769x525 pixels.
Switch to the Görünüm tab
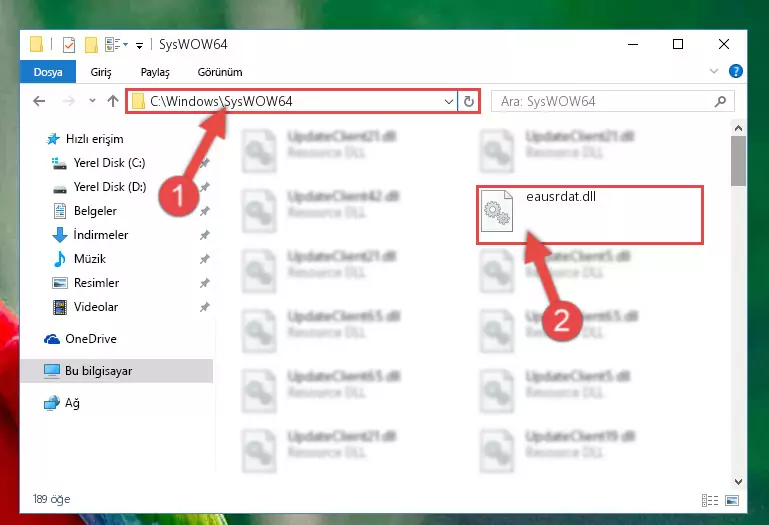click(220, 72)
